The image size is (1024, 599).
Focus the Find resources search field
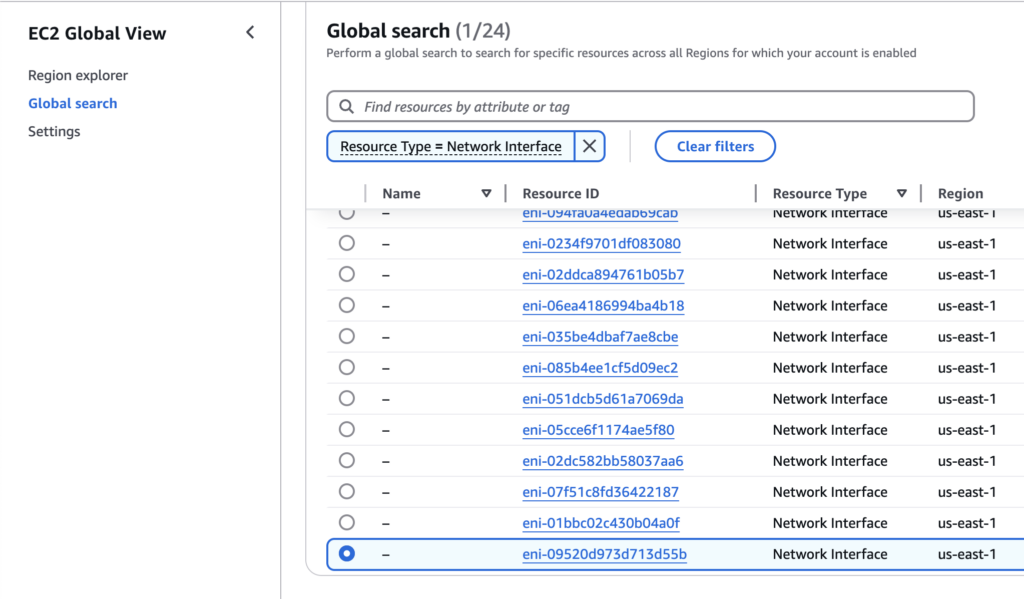click(x=660, y=107)
